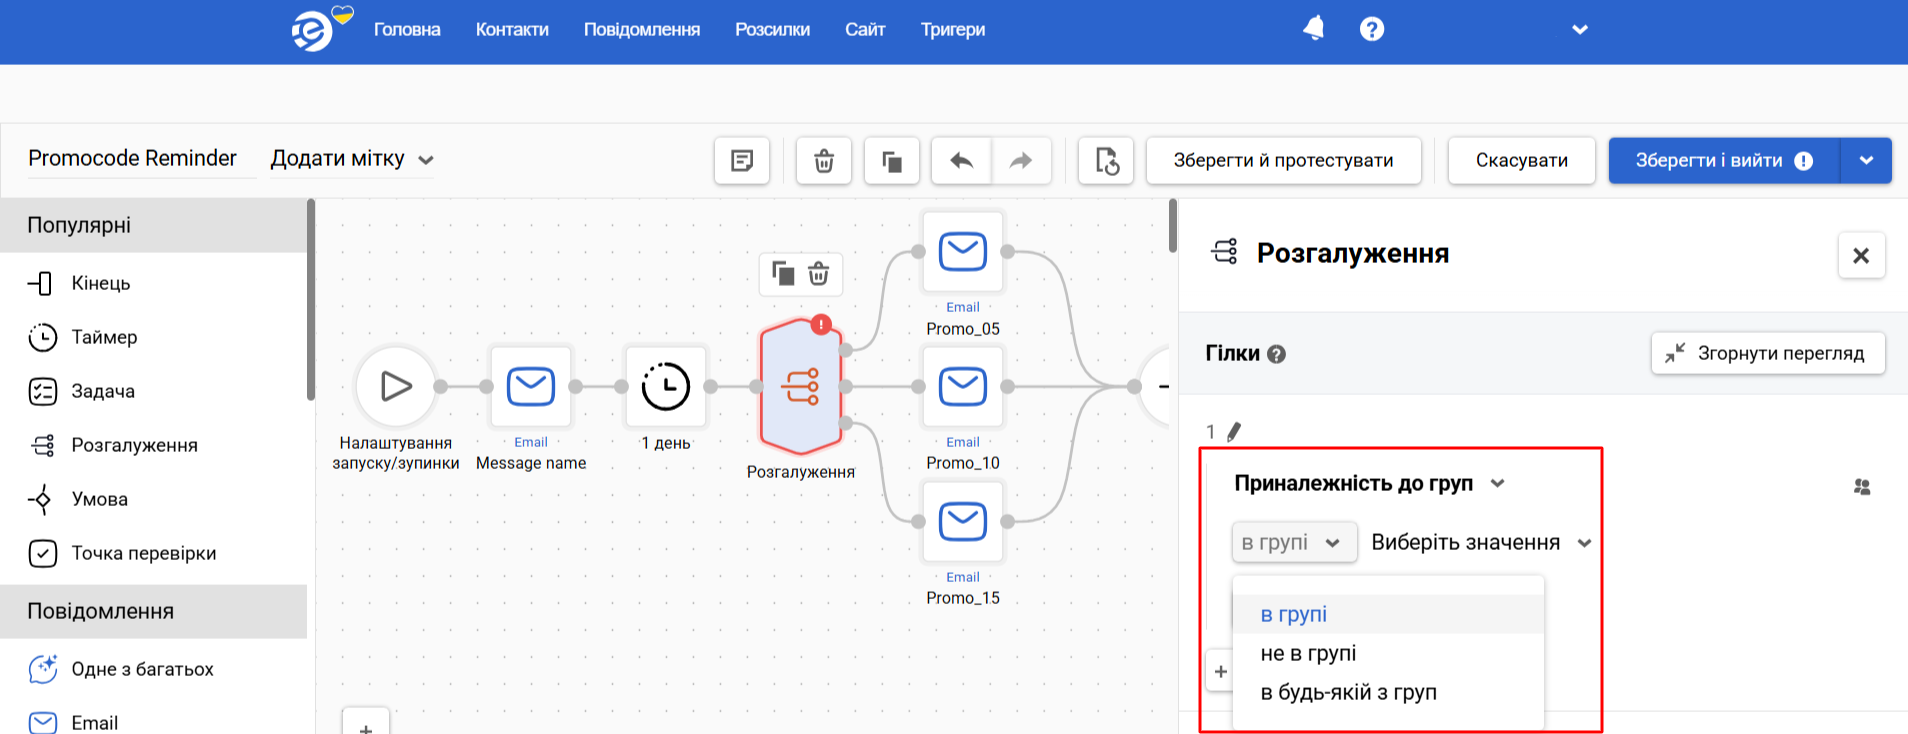Click the Скасувати button
Viewport: 1908px width, 734px height.
click(x=1522, y=160)
